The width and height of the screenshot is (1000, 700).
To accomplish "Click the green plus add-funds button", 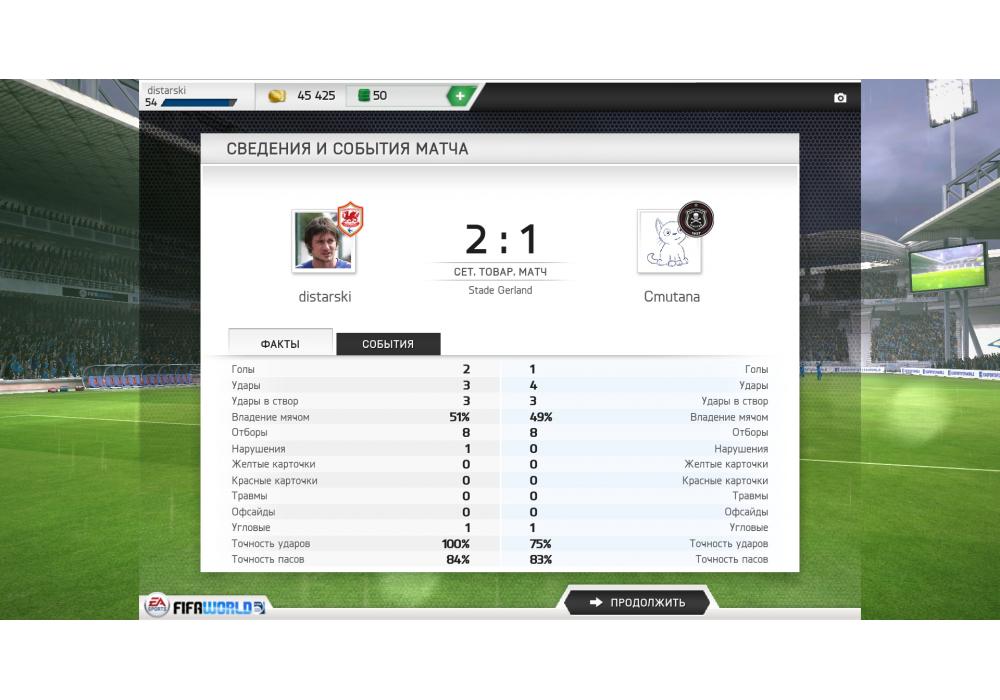I will [460, 96].
